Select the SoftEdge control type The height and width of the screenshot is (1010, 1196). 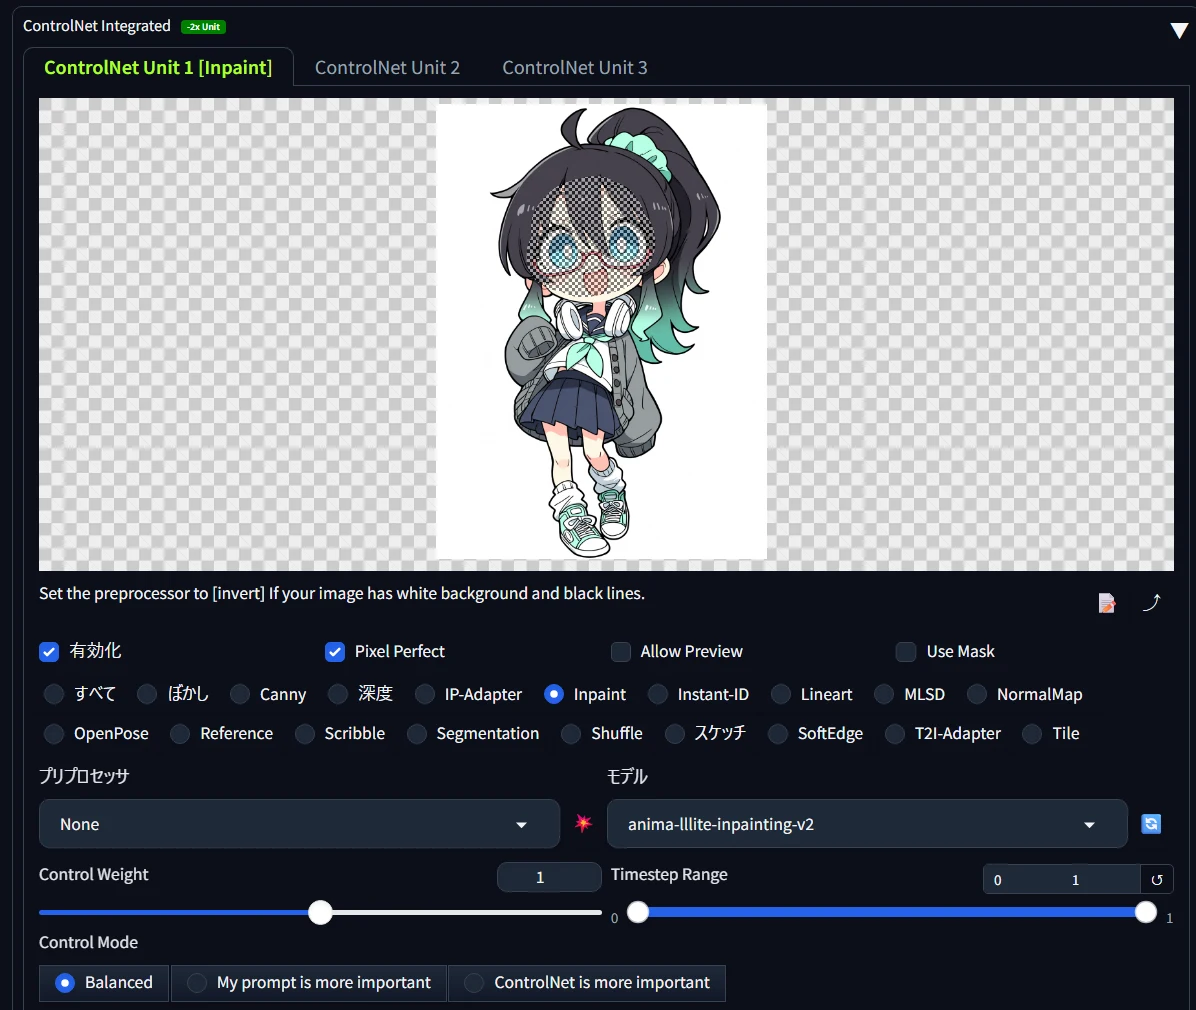coord(778,734)
